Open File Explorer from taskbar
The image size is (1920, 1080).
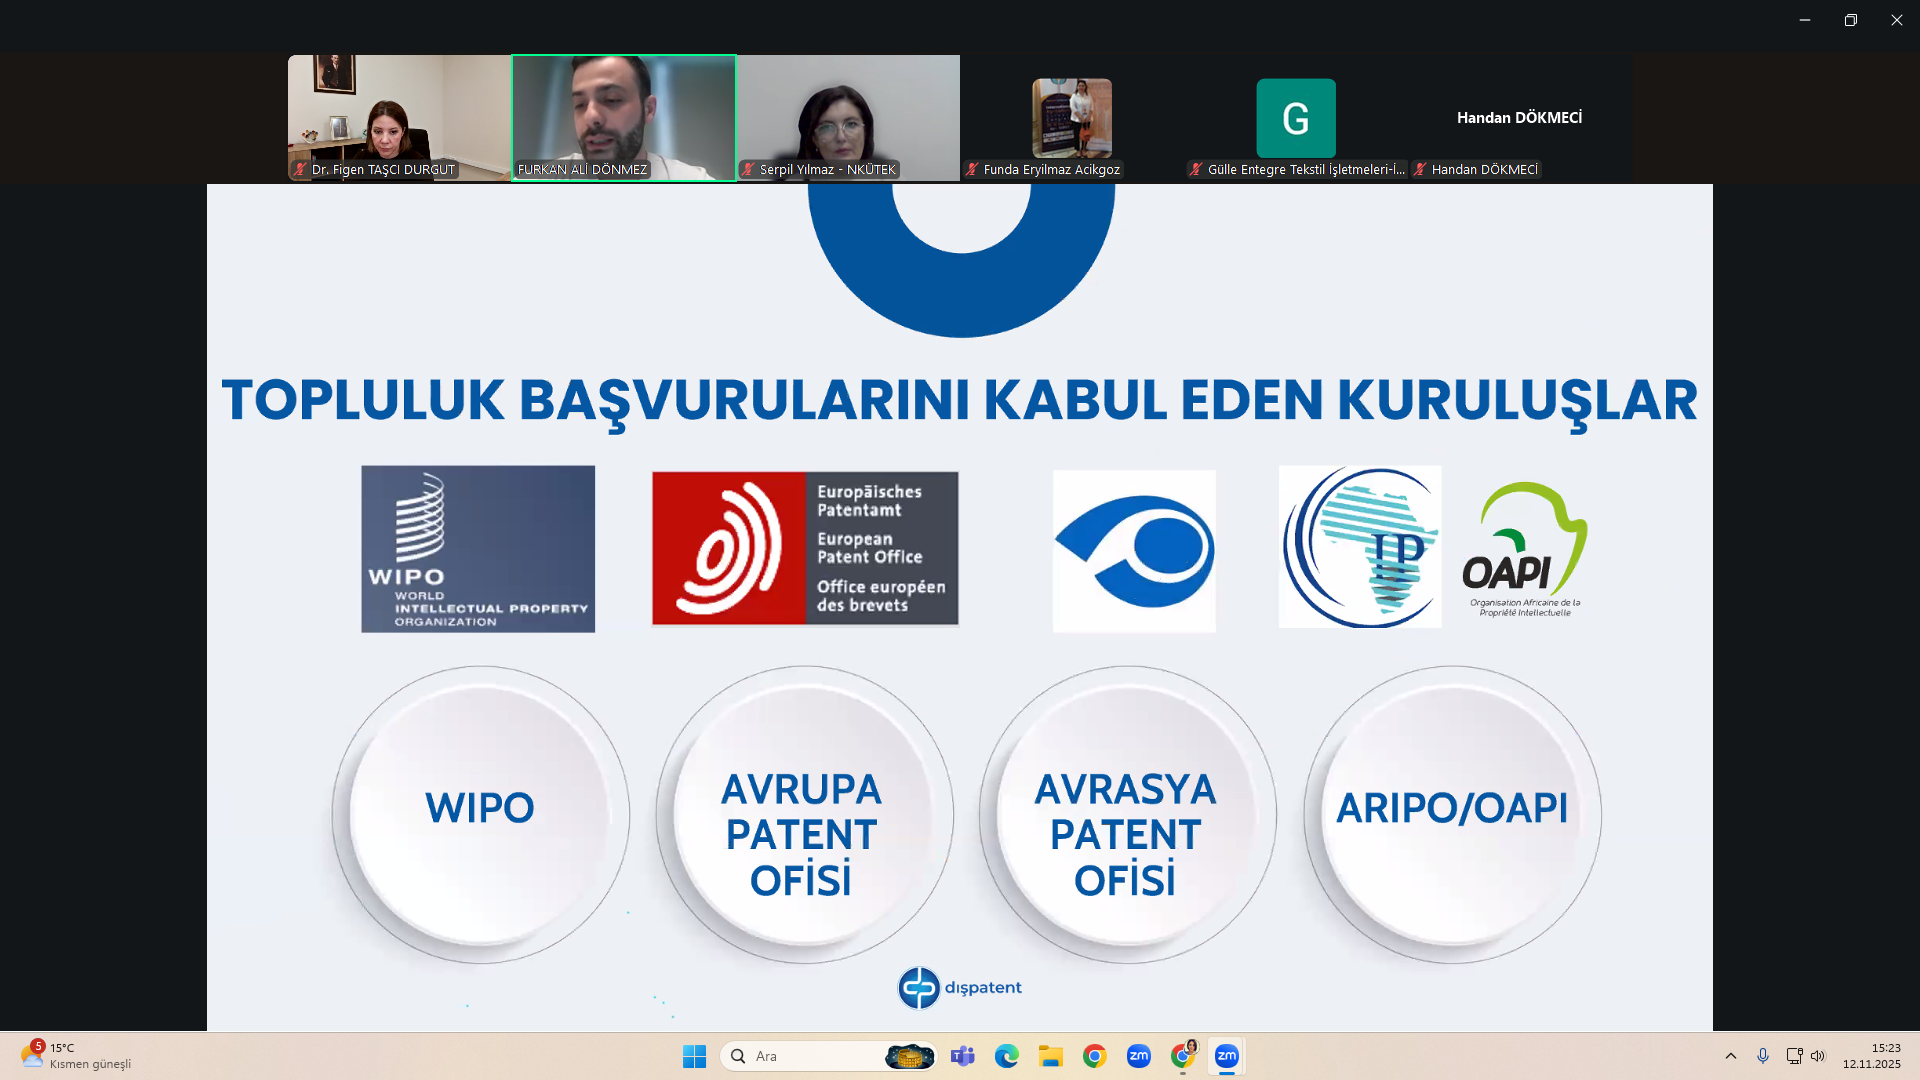[1050, 1056]
